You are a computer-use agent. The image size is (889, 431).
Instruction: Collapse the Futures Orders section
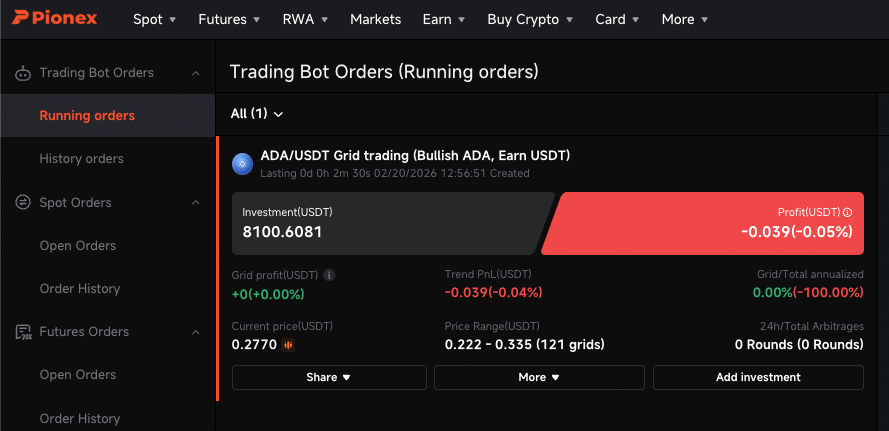coord(196,332)
